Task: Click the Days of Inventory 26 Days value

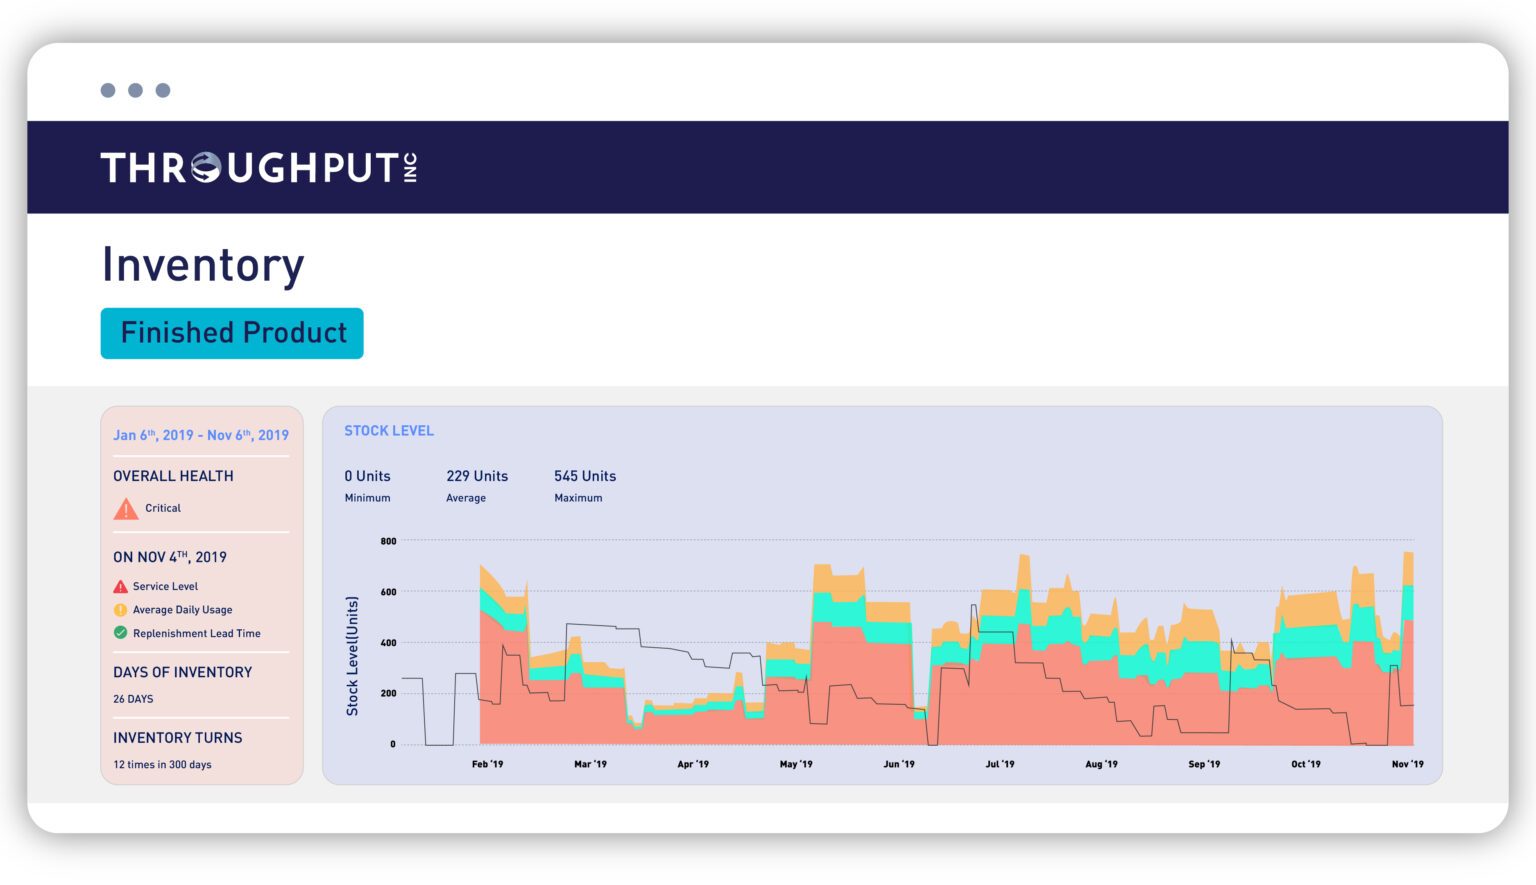Action: click(133, 699)
